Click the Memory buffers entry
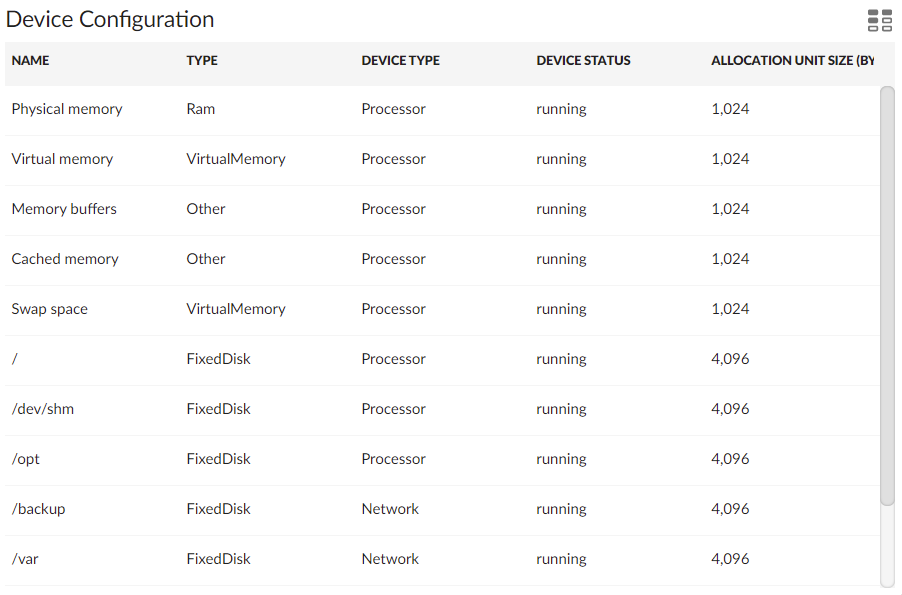Image resolution: width=902 pixels, height=595 pixels. 64,209
